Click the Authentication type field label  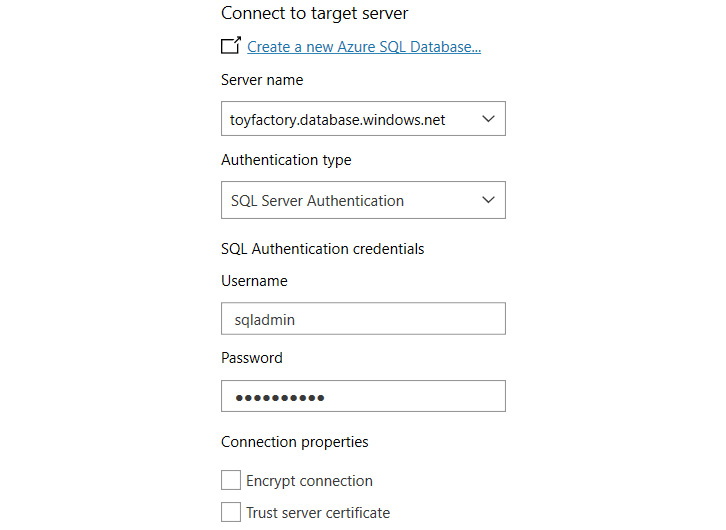coord(286,160)
